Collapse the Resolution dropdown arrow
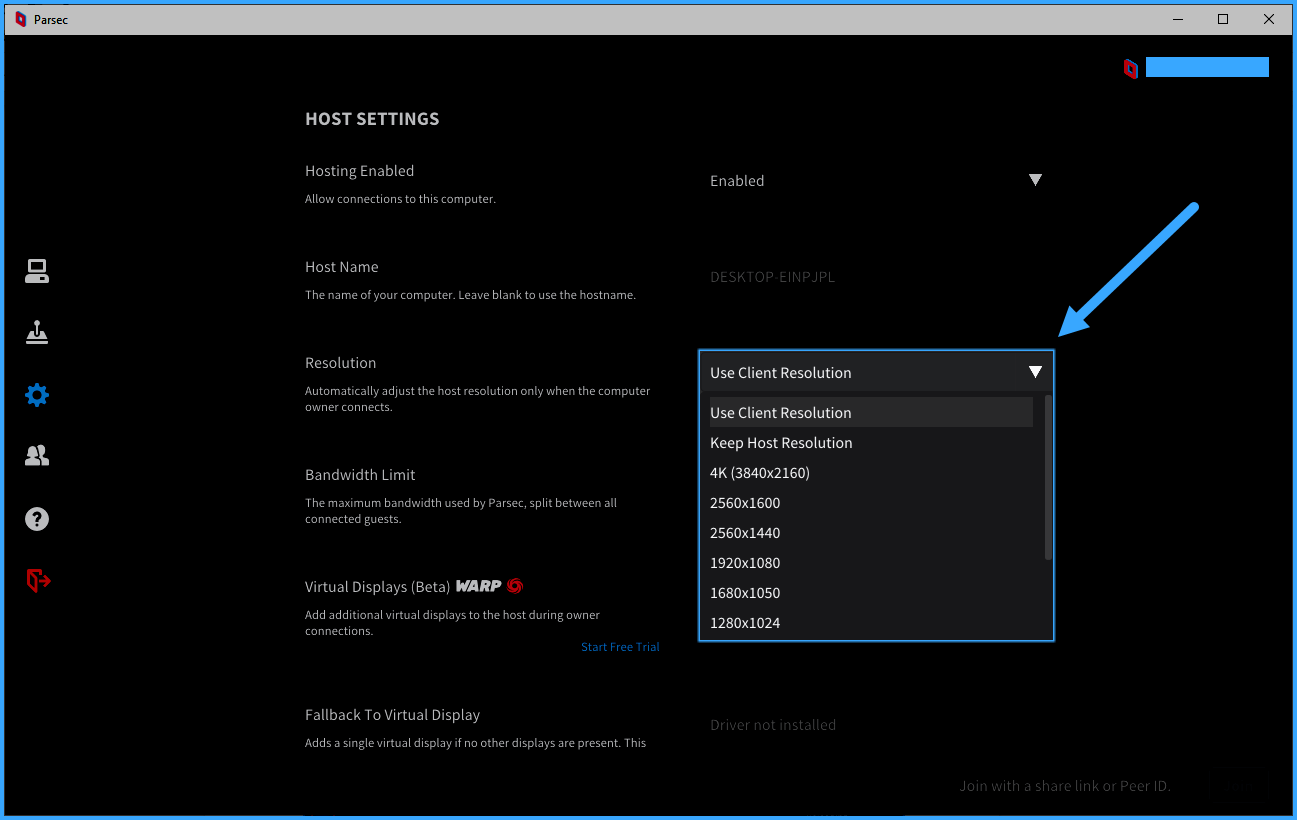Viewport: 1297px width, 820px height. (1035, 372)
